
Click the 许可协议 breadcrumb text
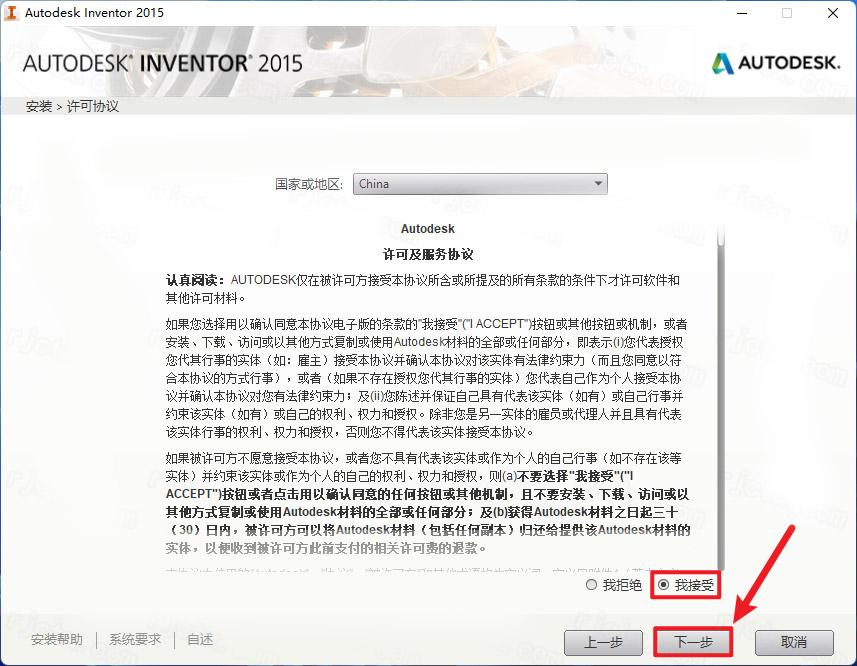[x=93, y=106]
